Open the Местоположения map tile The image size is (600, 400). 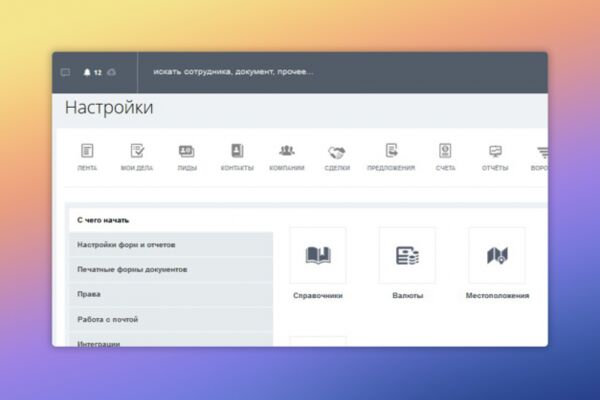pos(497,255)
